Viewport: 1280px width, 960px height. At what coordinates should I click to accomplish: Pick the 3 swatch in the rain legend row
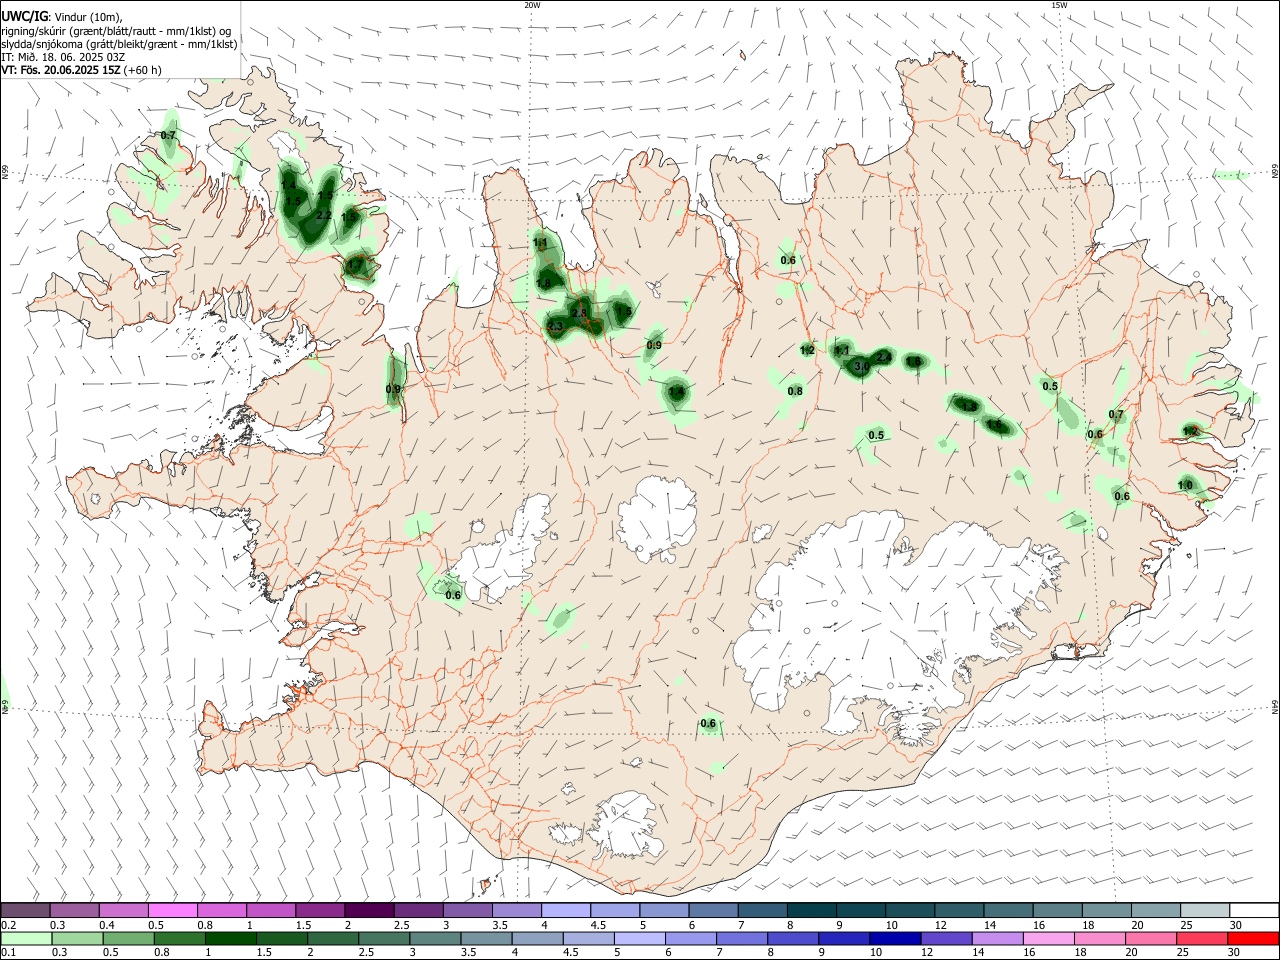point(435,938)
